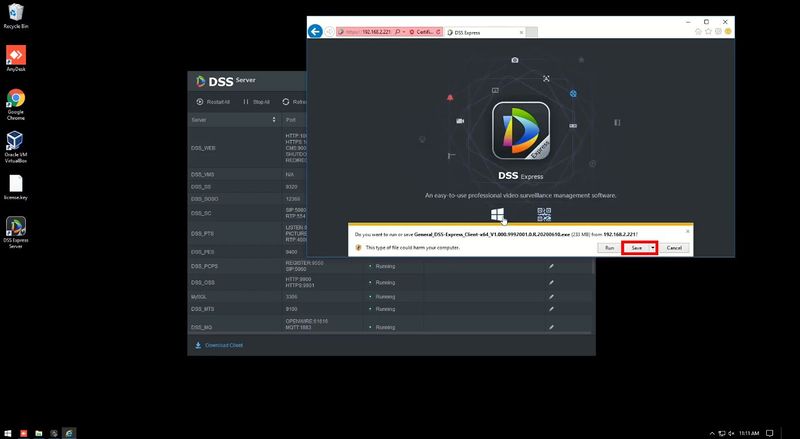Click the Download Client link
The width and height of the screenshot is (800, 439).
point(219,346)
